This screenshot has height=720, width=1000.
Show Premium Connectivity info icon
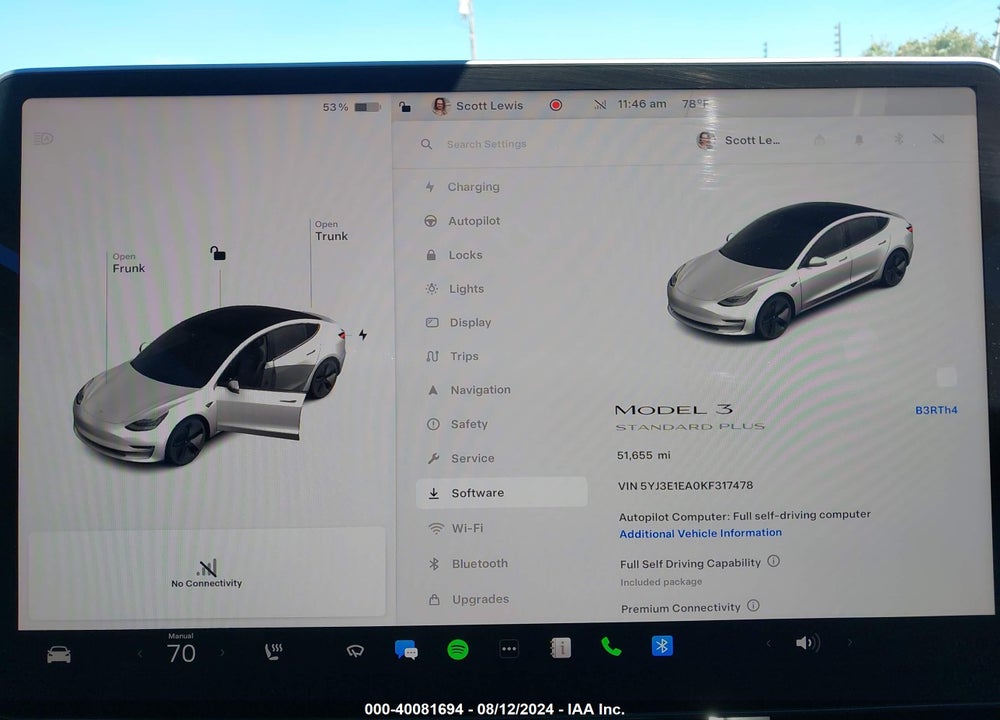[753, 605]
